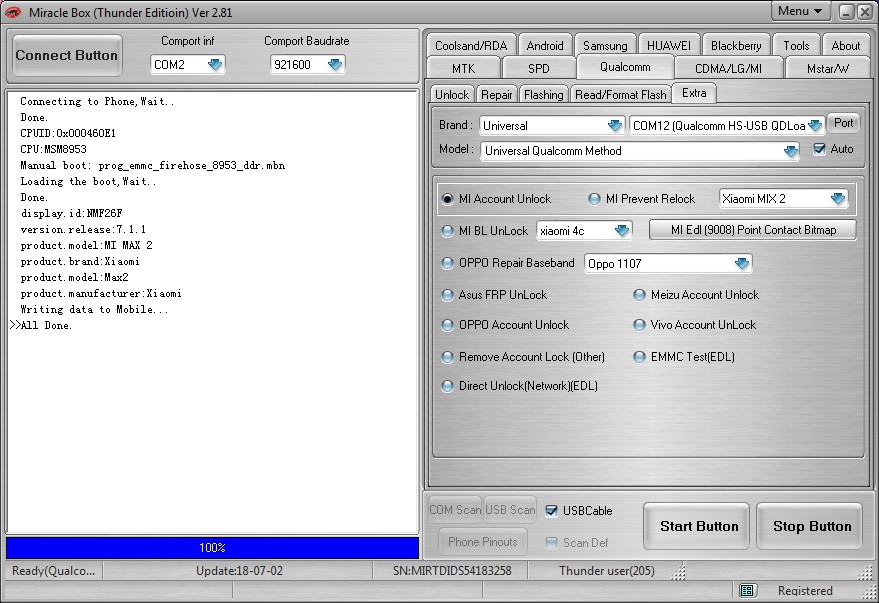Open the About tab
This screenshot has height=603, width=879.
[845, 45]
